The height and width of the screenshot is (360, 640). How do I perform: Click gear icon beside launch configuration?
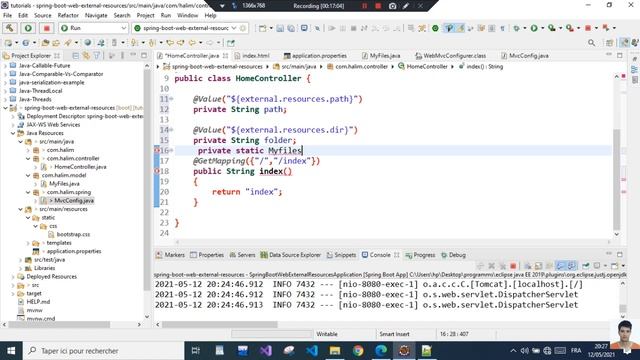click(x=243, y=28)
